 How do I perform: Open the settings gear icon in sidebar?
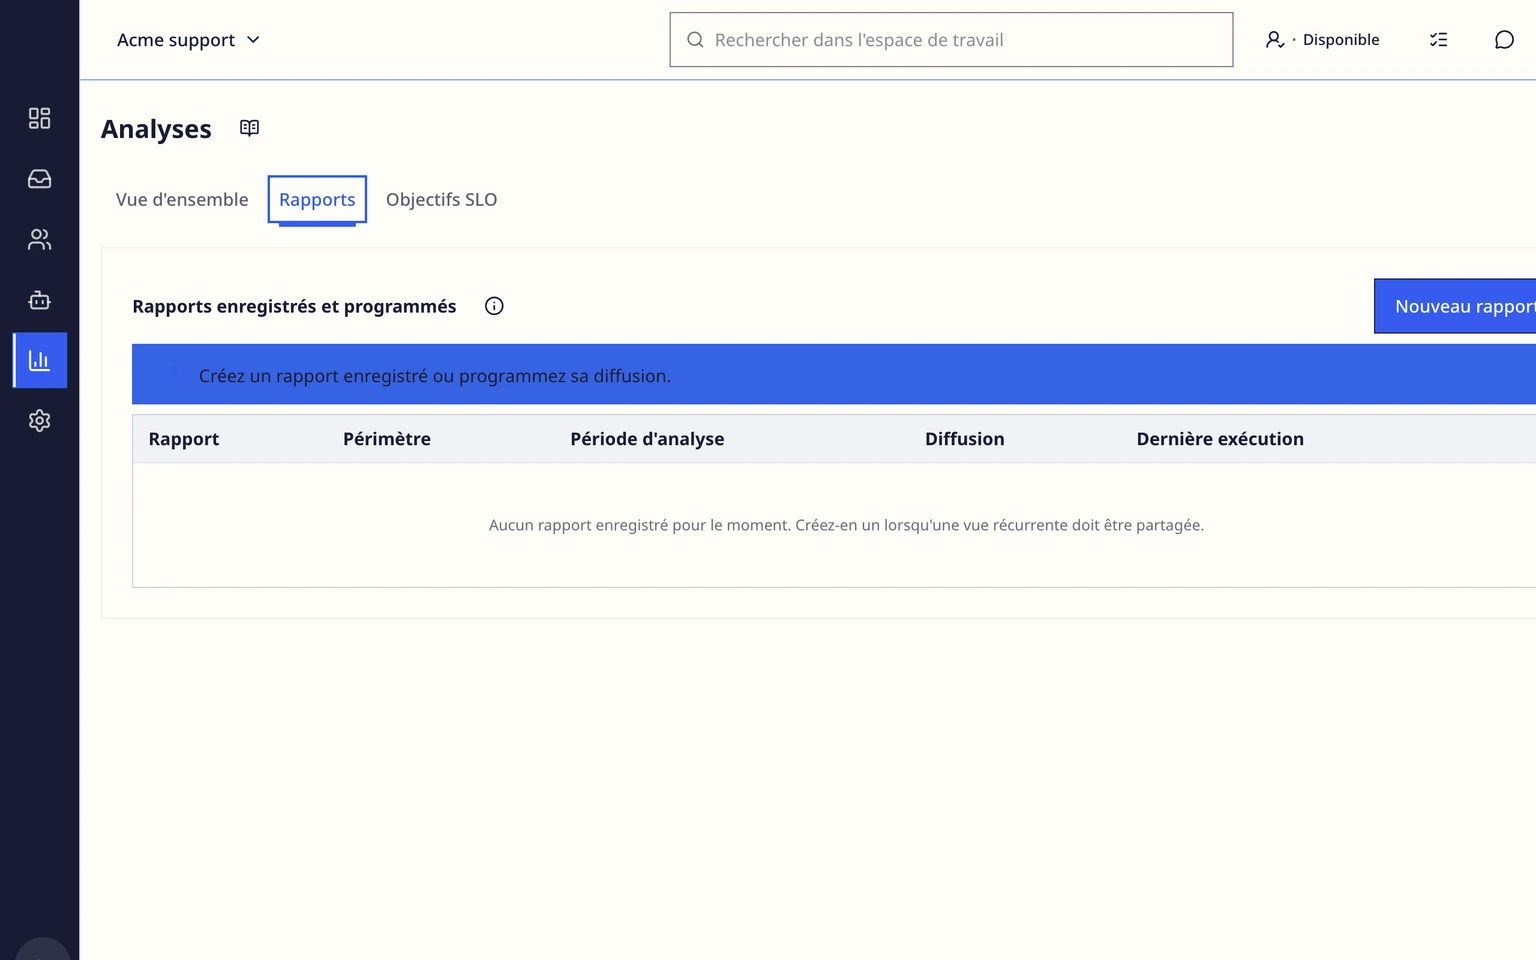[39, 421]
